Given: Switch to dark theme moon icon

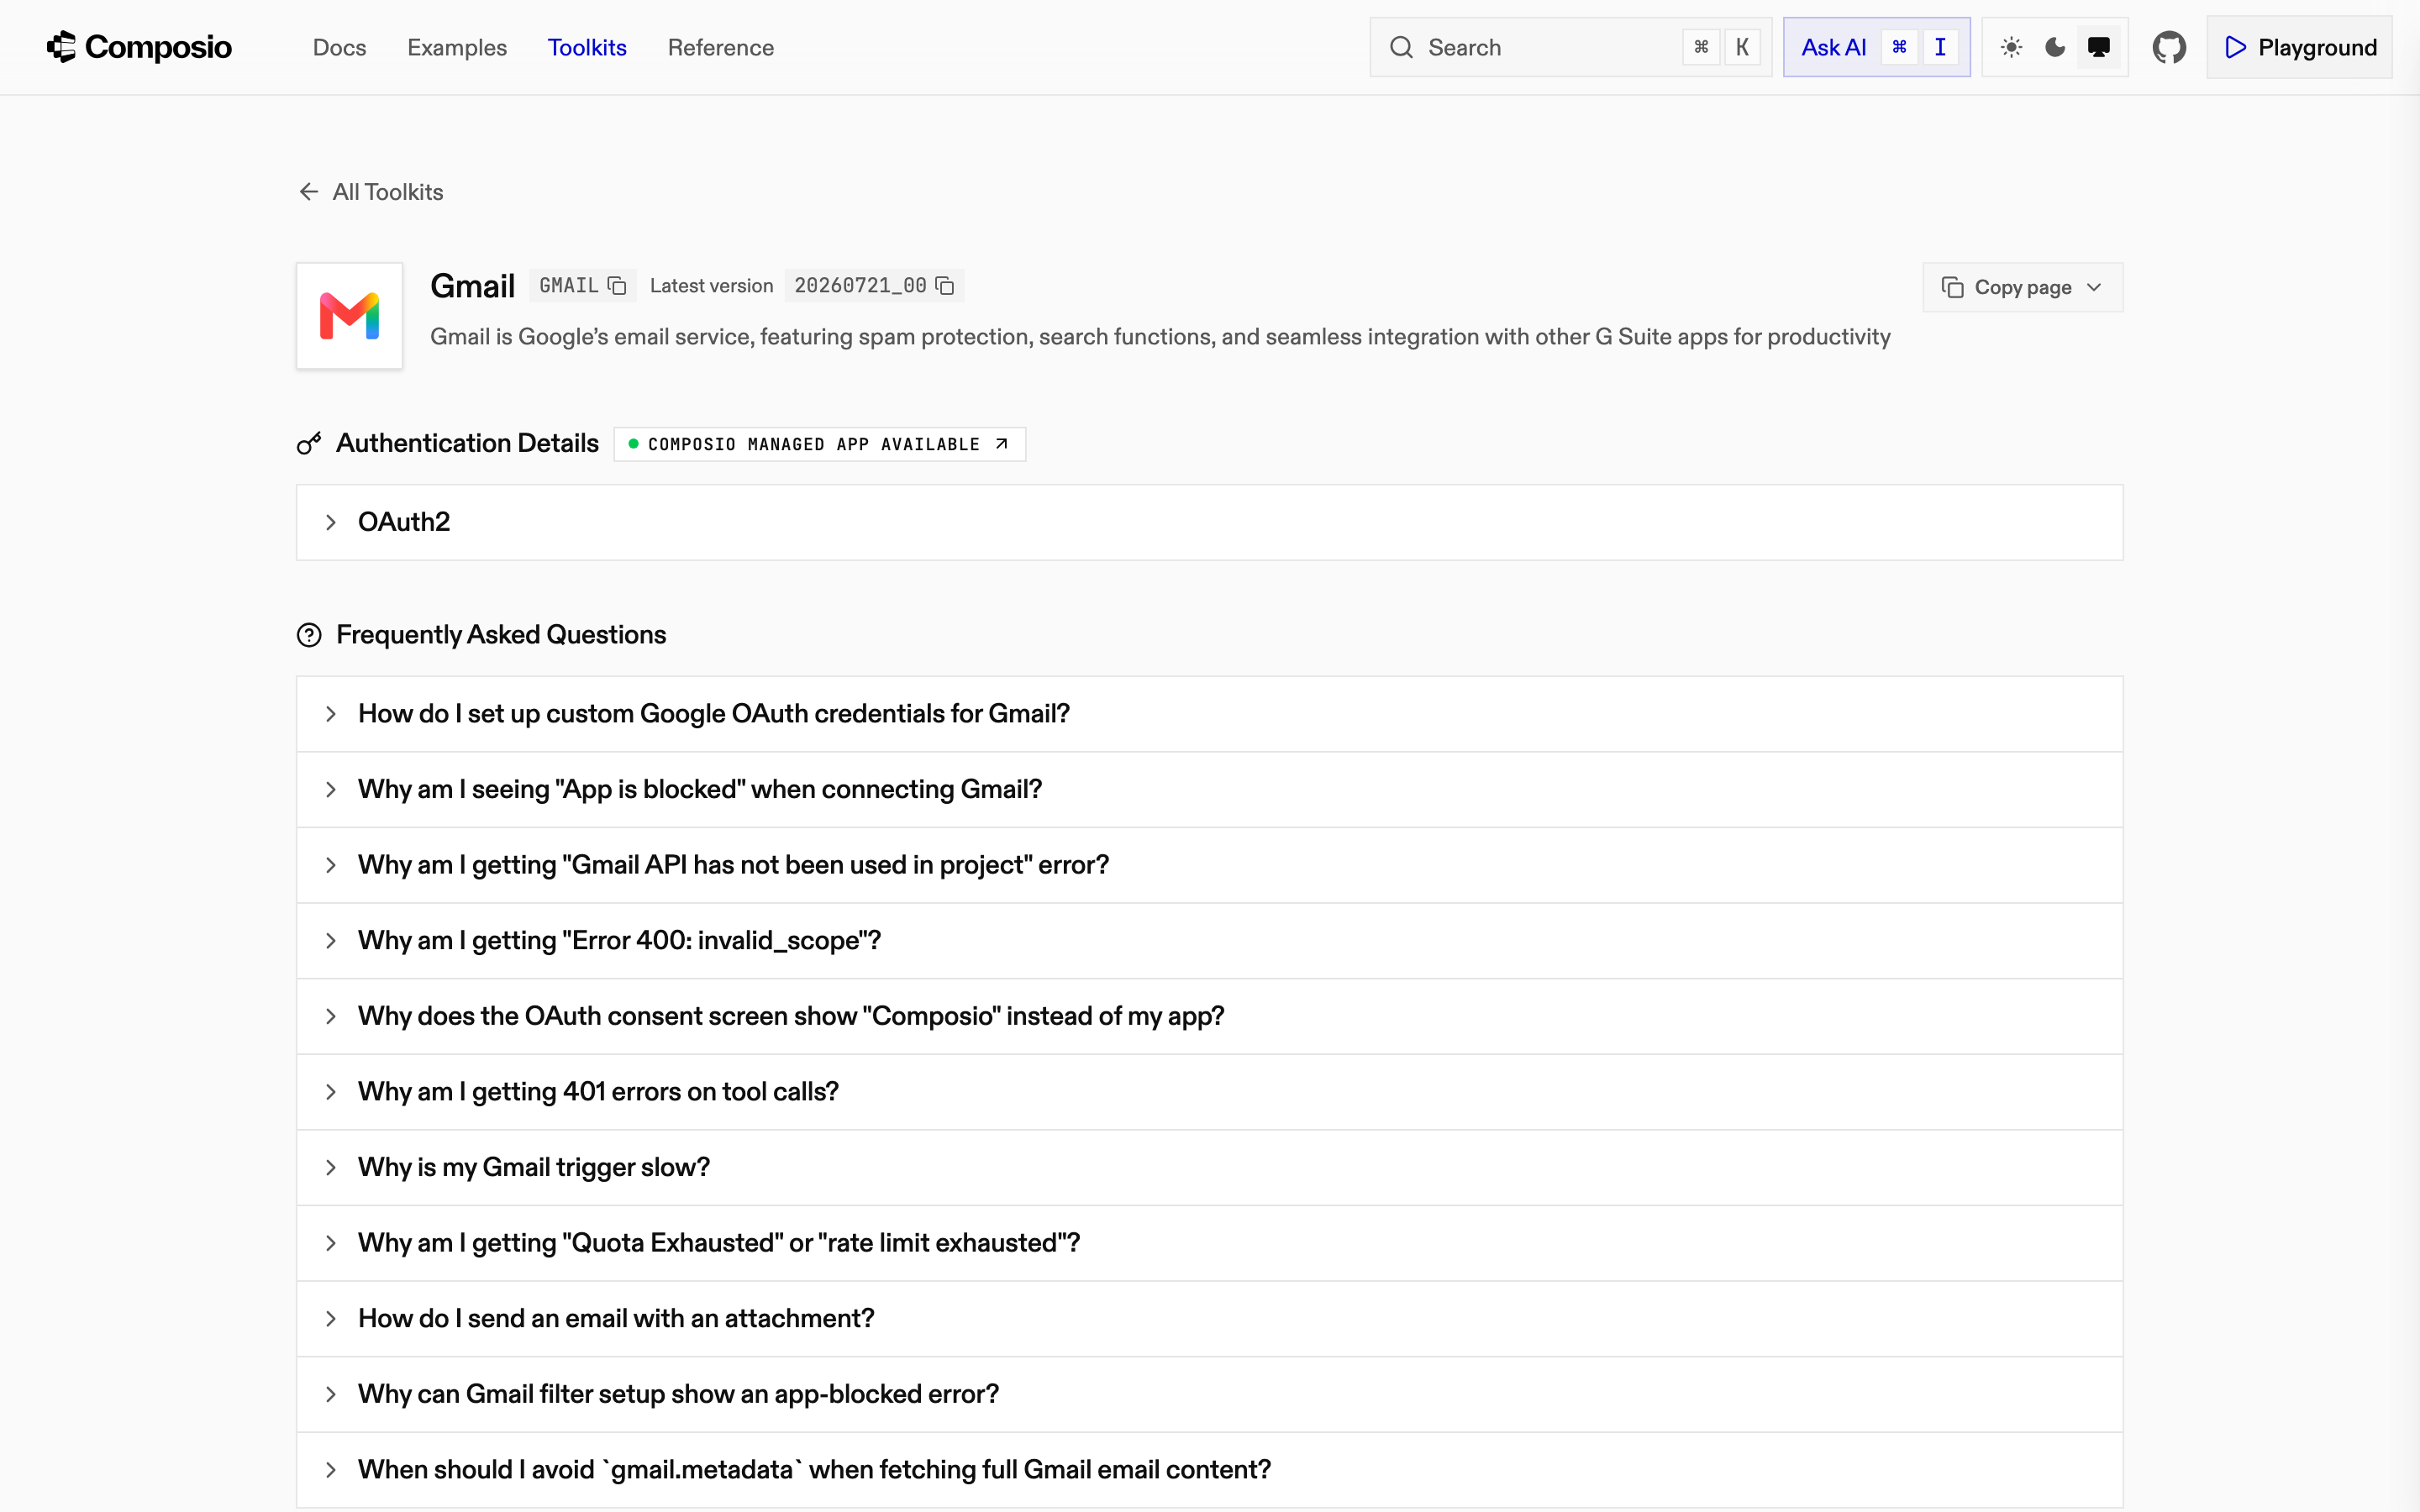Looking at the screenshot, I should coord(2055,47).
